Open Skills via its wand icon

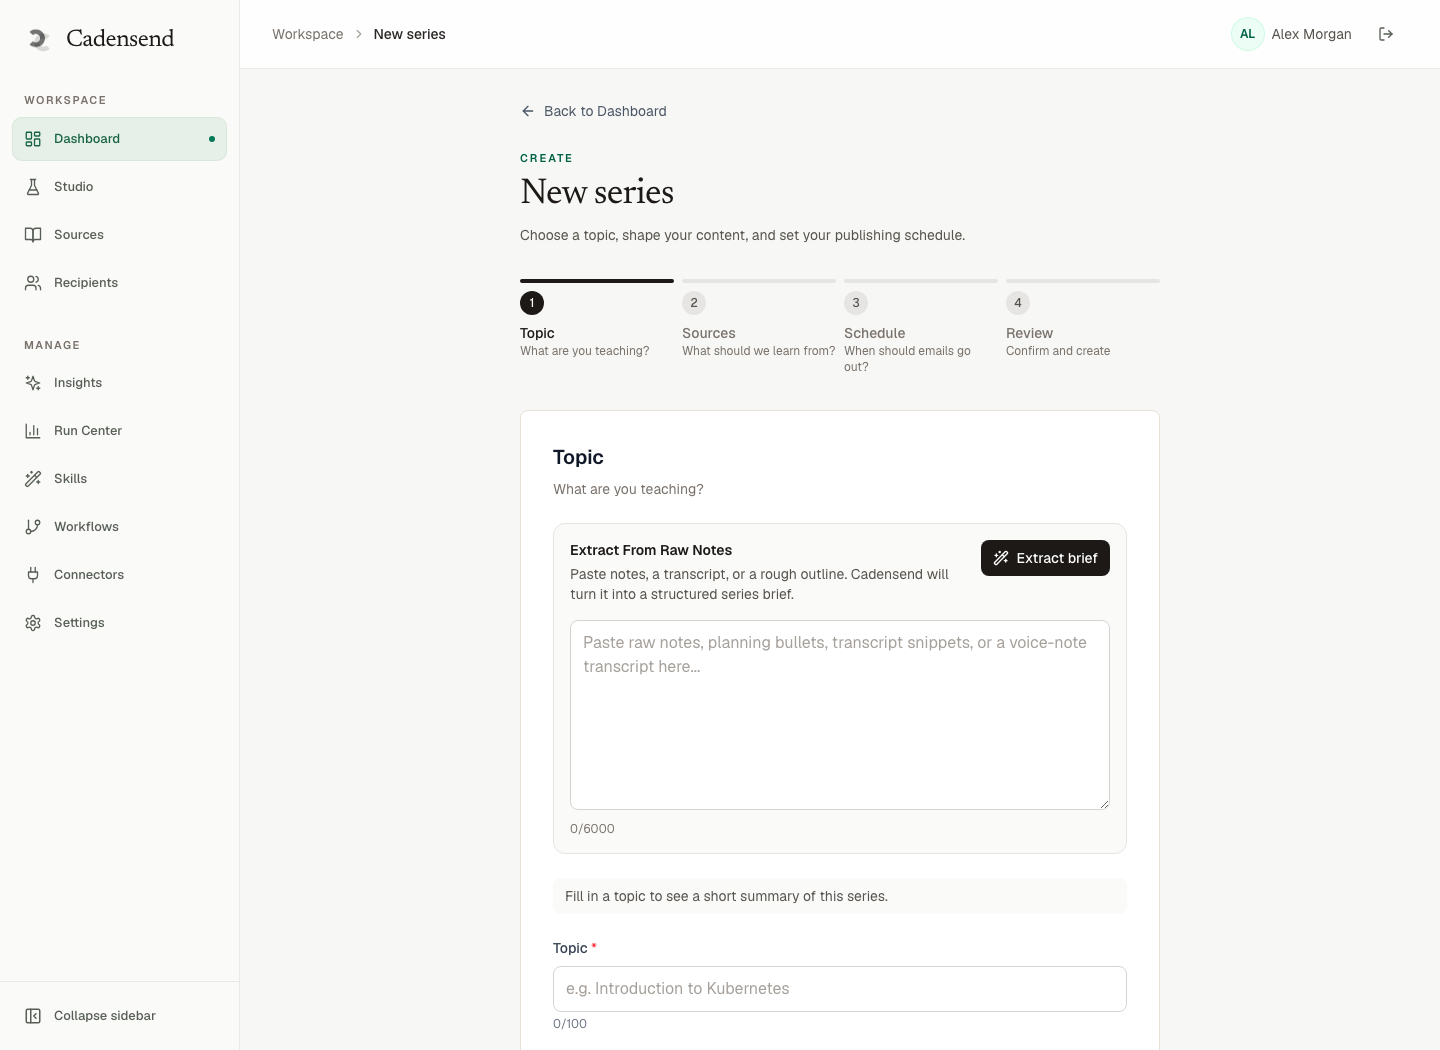(x=33, y=479)
